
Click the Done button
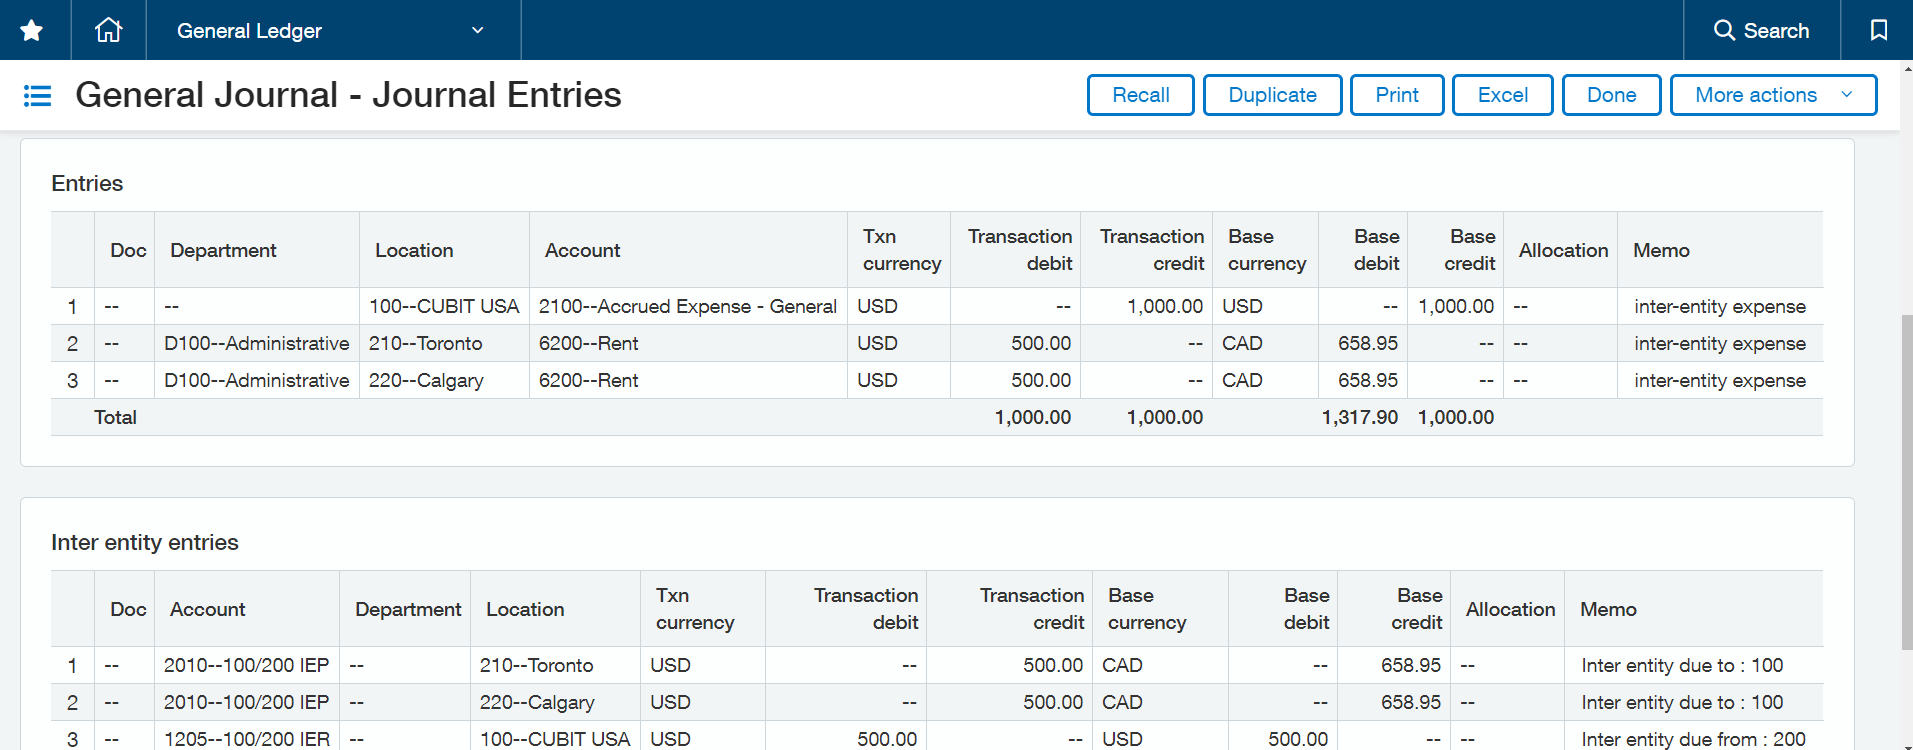(x=1610, y=95)
